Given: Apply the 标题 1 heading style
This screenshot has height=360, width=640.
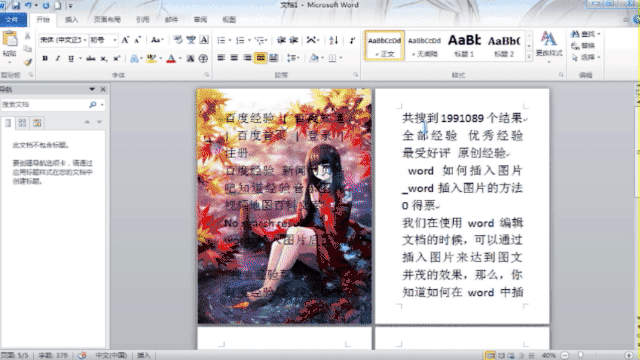Looking at the screenshot, I should [464, 46].
